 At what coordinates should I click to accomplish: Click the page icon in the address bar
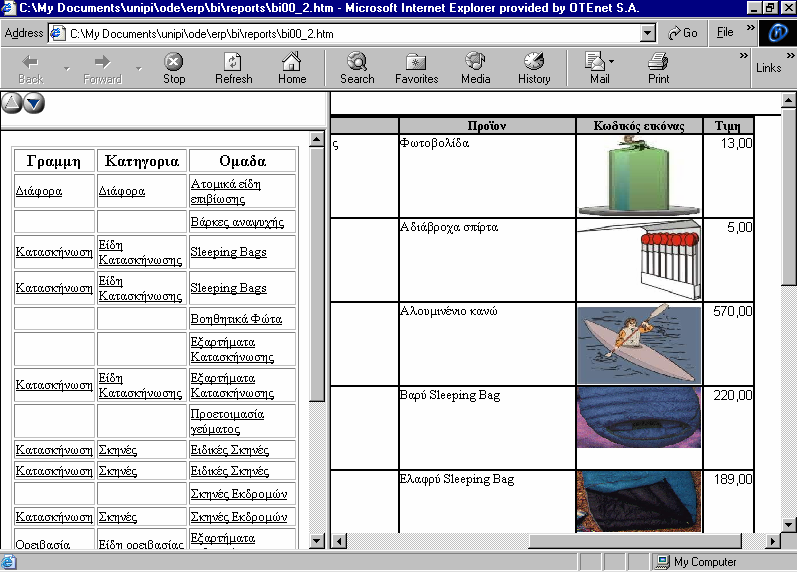click(57, 34)
